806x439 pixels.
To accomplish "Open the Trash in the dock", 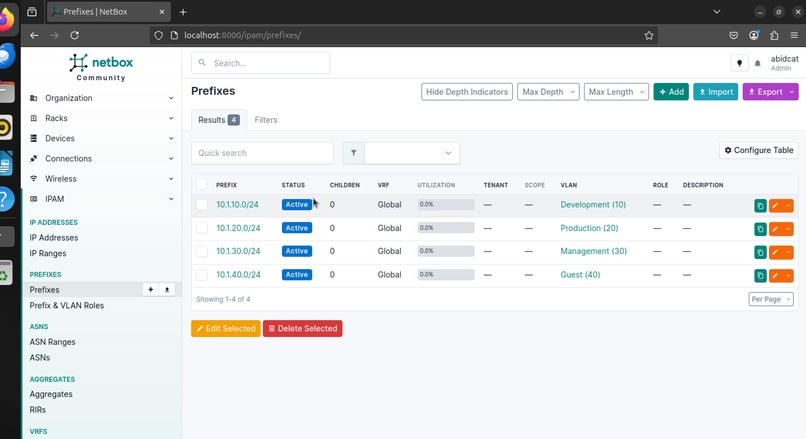I will point(5,273).
